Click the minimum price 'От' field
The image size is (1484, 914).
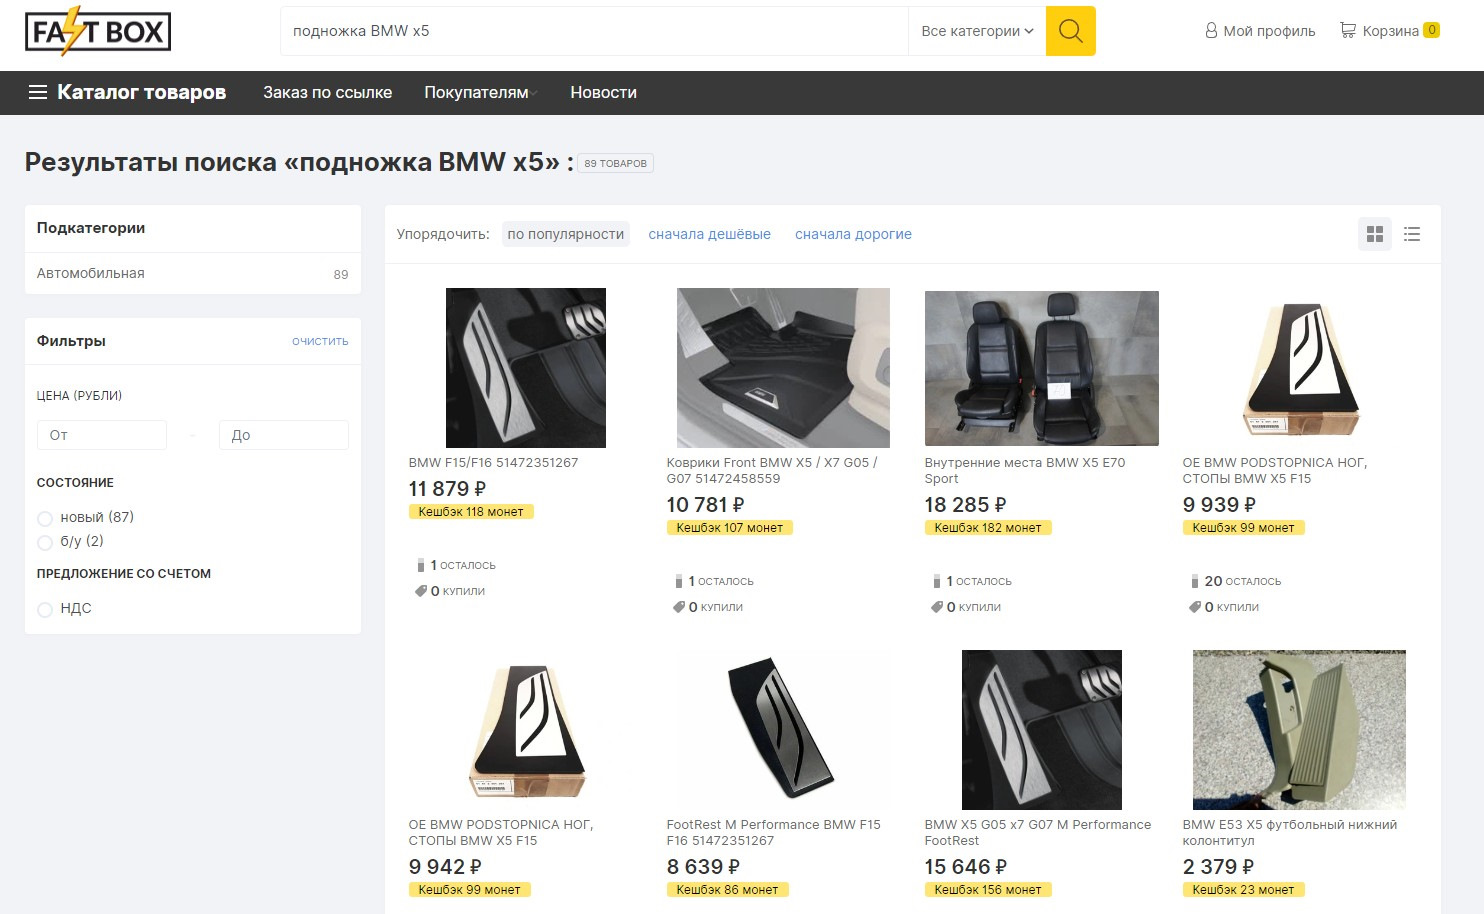[102, 435]
